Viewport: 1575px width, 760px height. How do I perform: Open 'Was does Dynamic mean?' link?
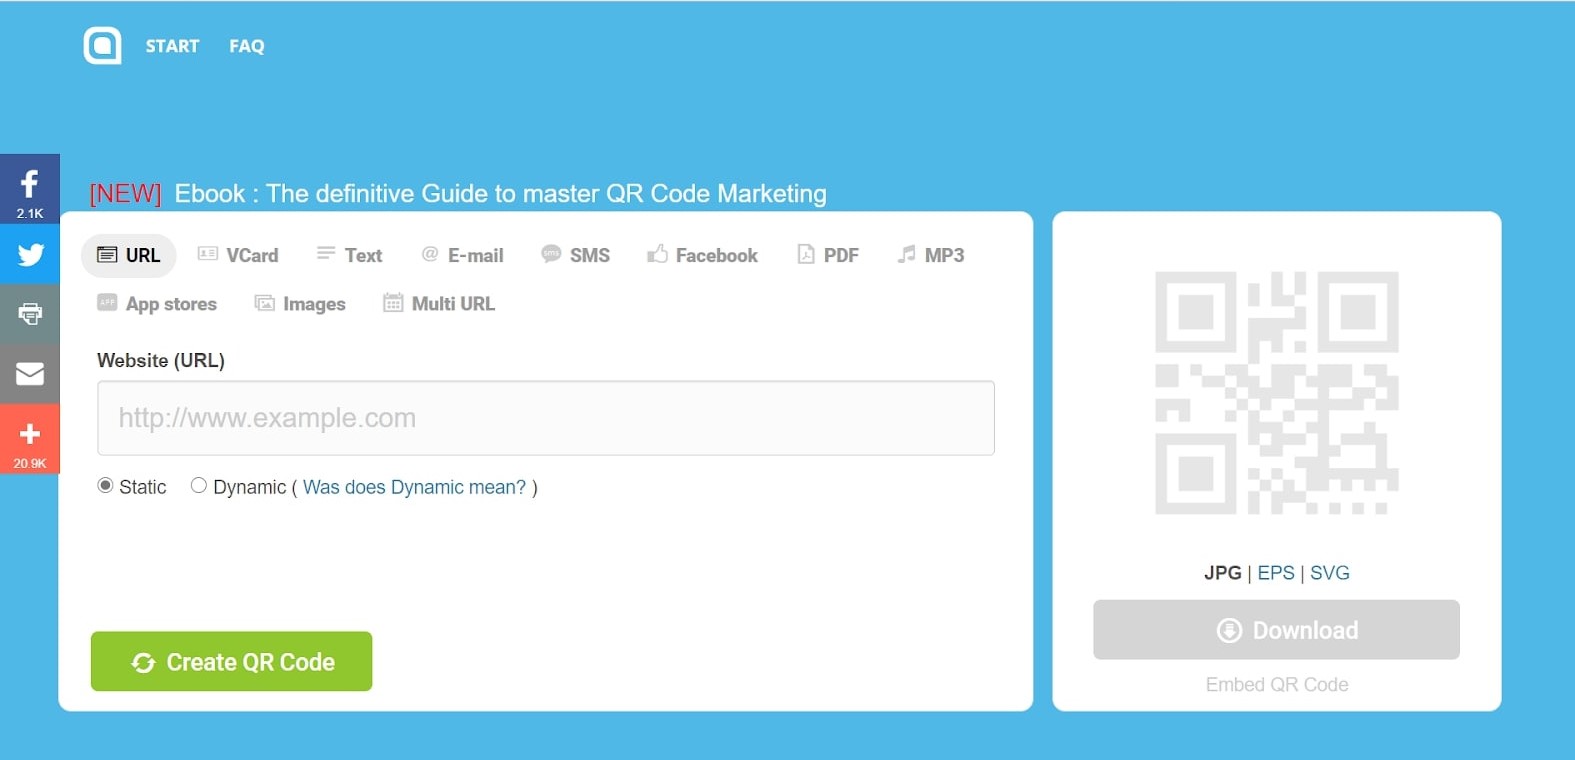tap(414, 487)
